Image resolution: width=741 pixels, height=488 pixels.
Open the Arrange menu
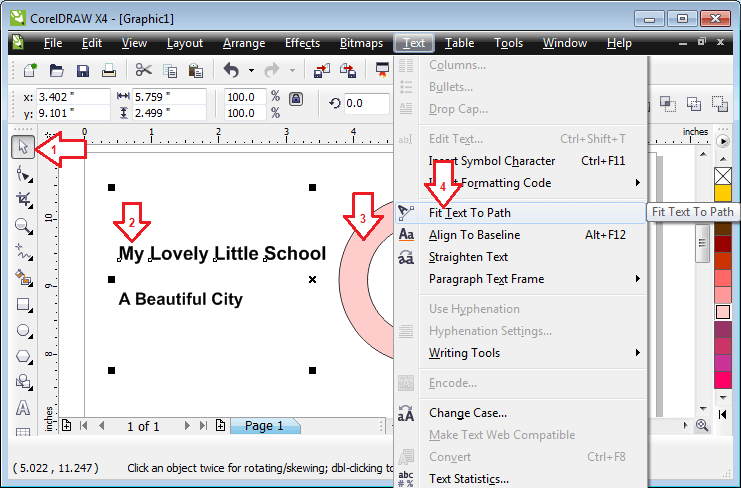coord(244,43)
